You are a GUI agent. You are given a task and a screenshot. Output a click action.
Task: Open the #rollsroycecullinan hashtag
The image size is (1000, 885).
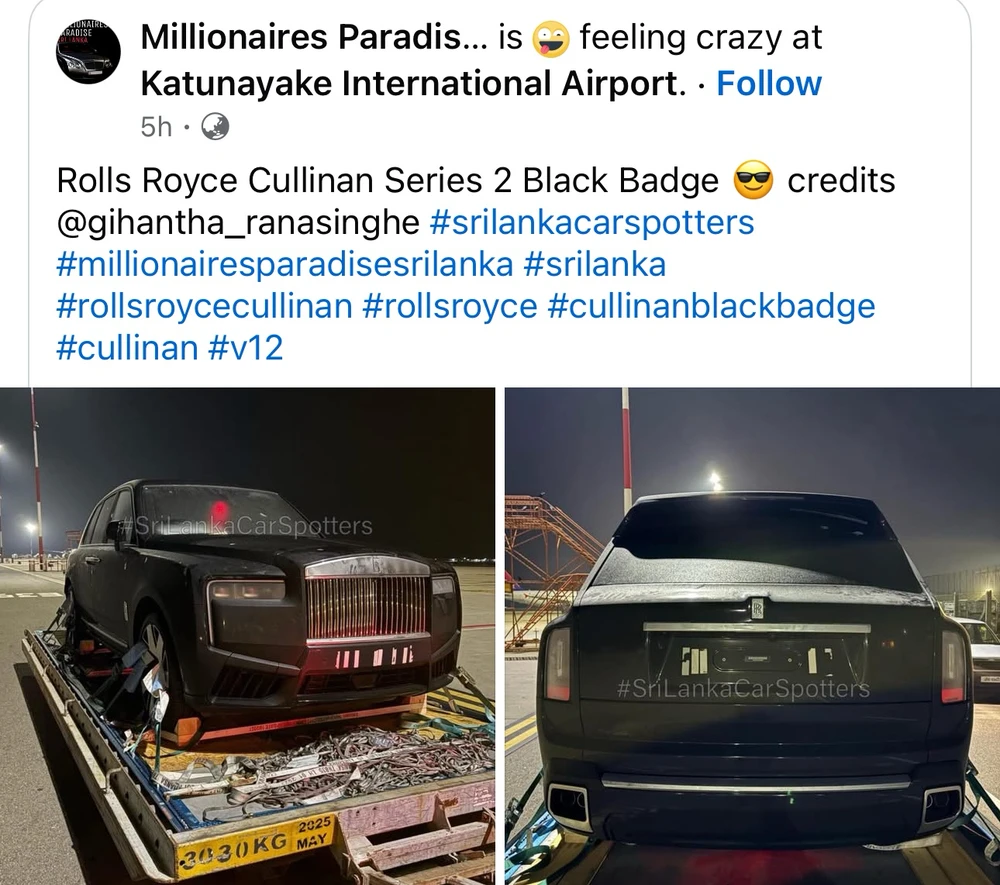coord(204,306)
